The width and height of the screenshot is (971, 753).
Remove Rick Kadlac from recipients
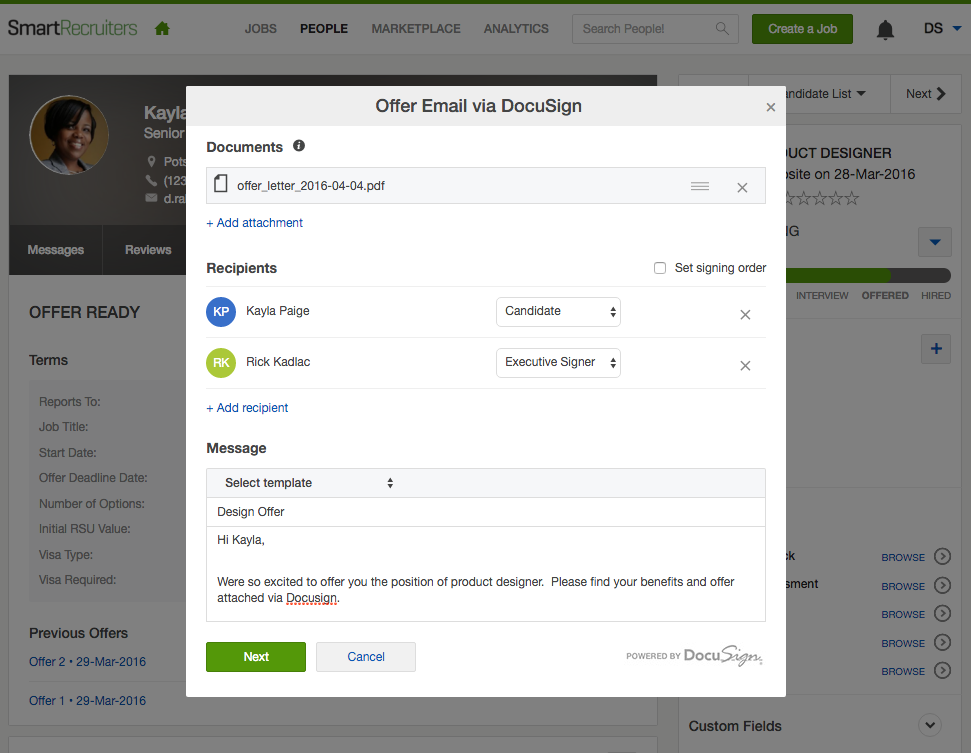[x=745, y=365]
